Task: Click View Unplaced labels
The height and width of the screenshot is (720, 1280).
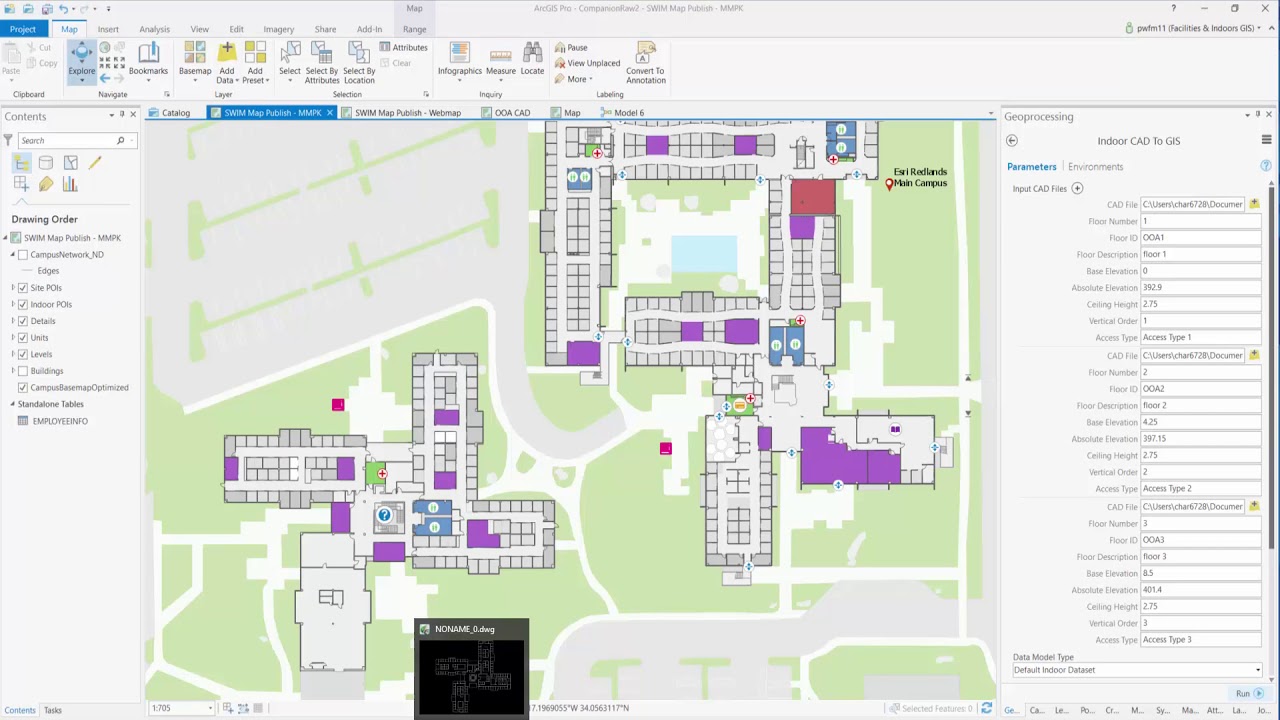Action: 587,63
